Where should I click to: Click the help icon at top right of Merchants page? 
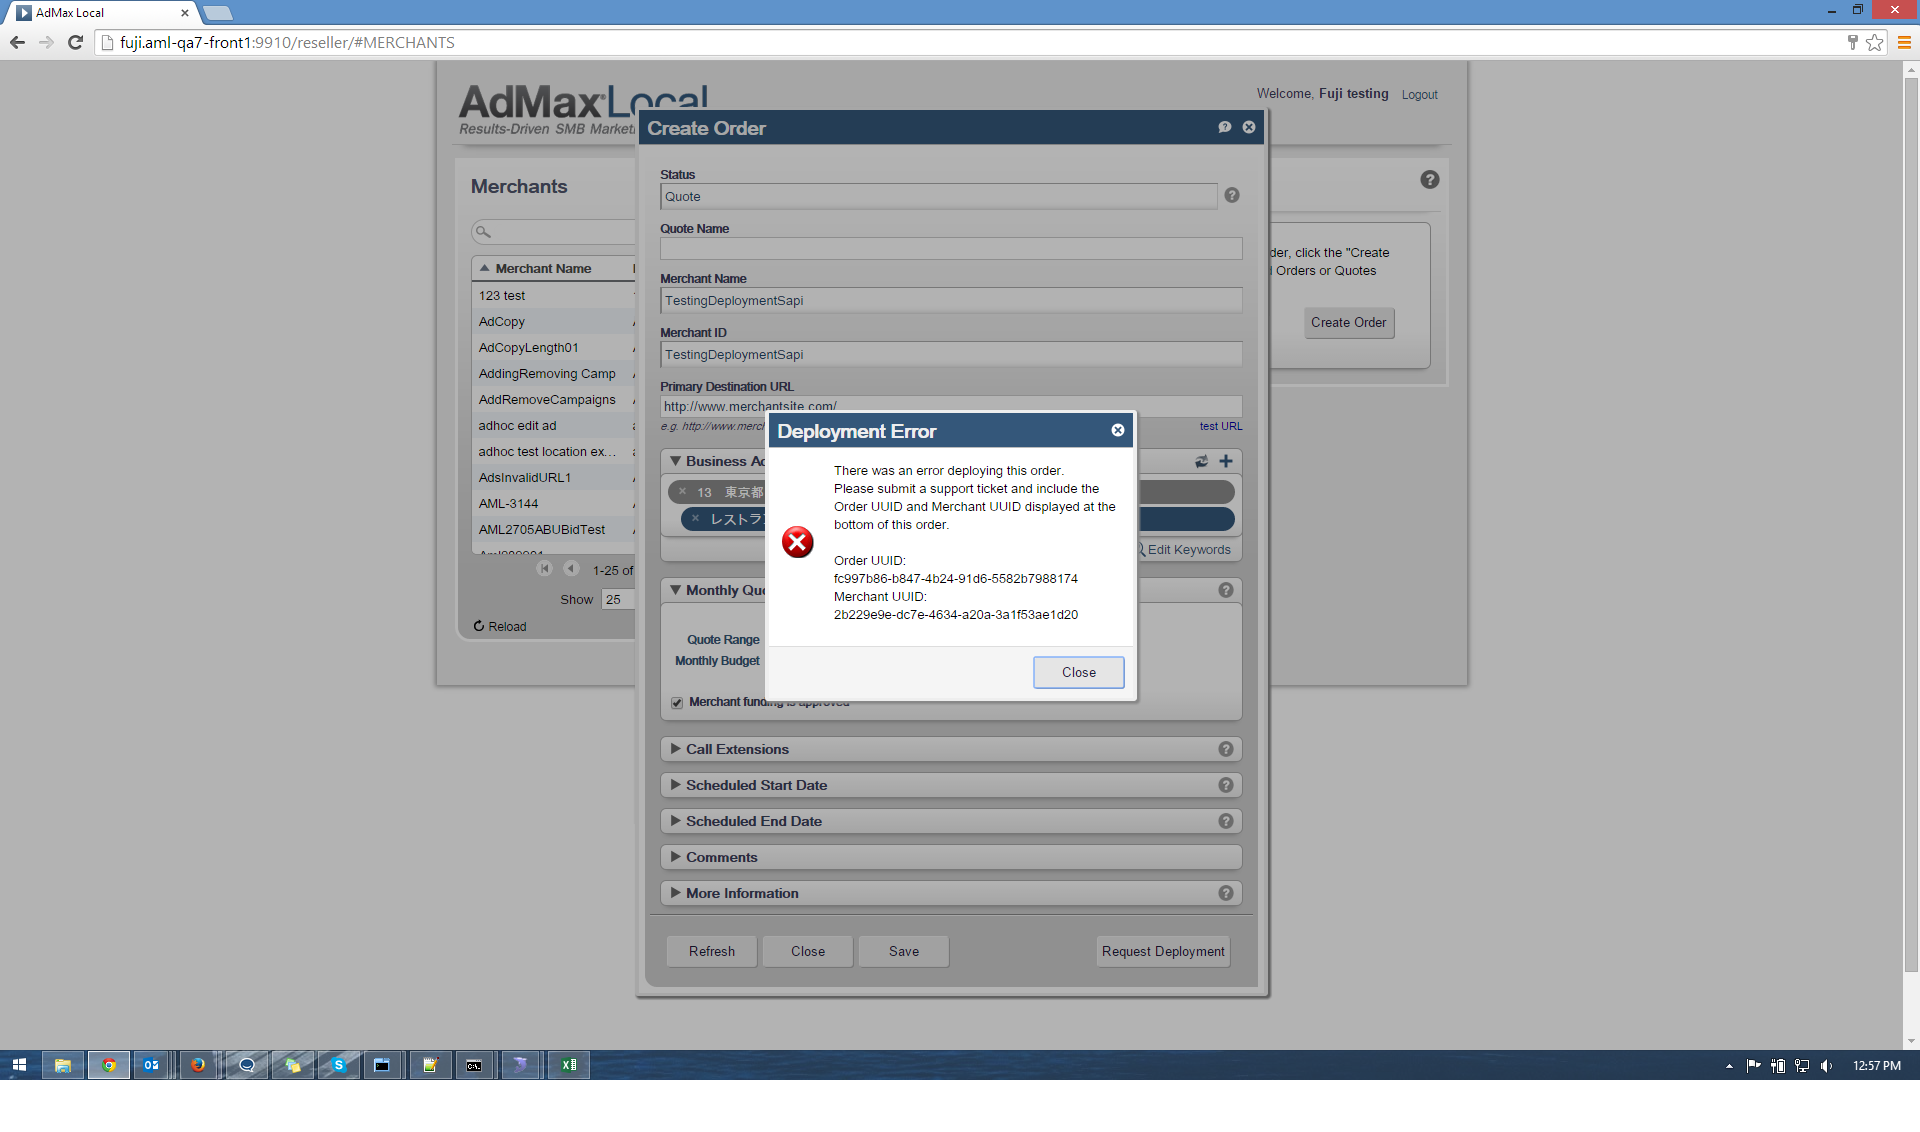point(1430,180)
